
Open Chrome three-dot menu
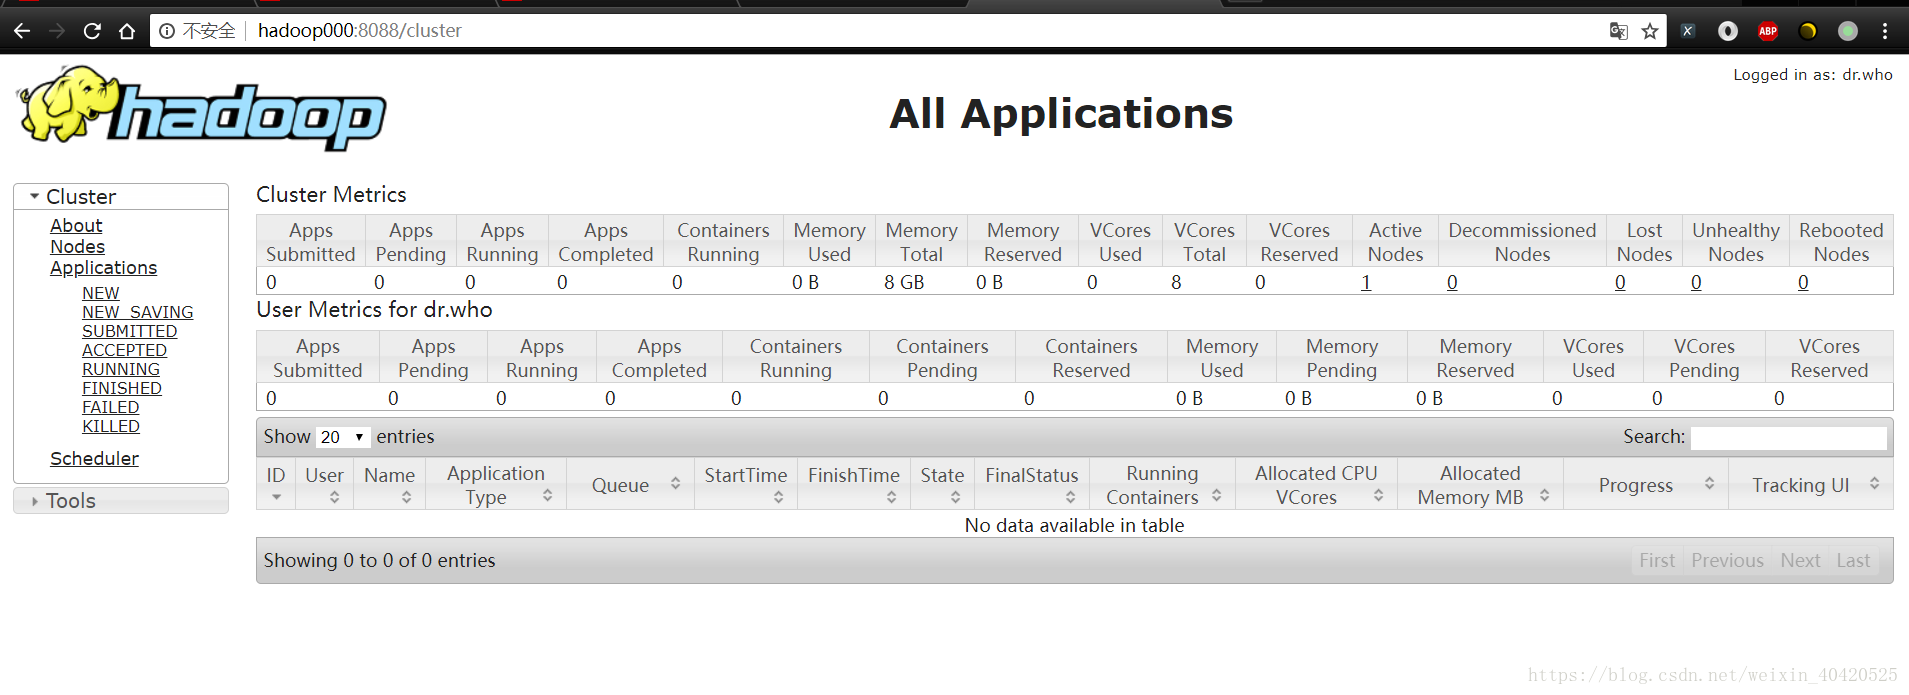(x=1885, y=31)
